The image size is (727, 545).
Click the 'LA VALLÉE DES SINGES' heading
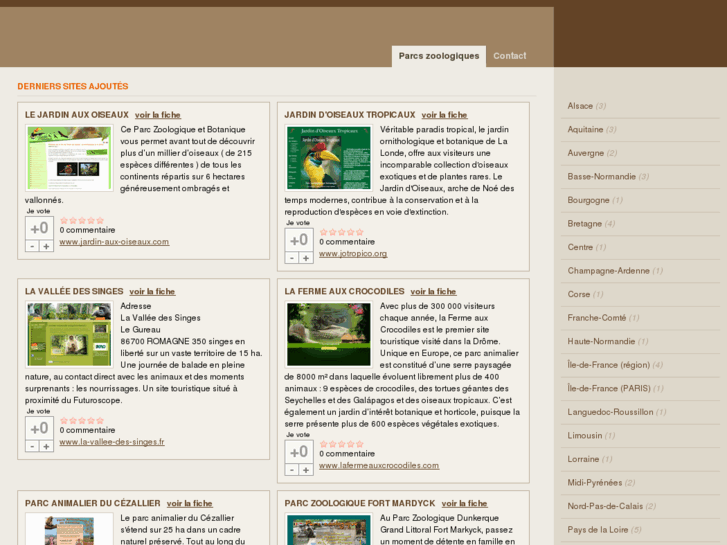(x=74, y=292)
